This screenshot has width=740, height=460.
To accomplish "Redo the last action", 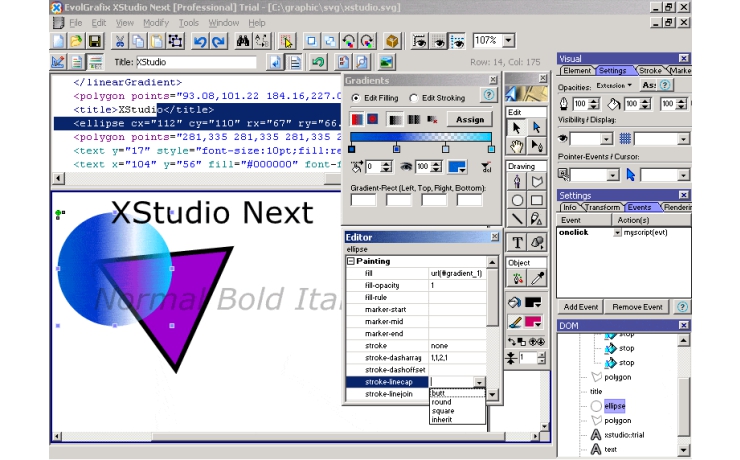I will (218, 41).
